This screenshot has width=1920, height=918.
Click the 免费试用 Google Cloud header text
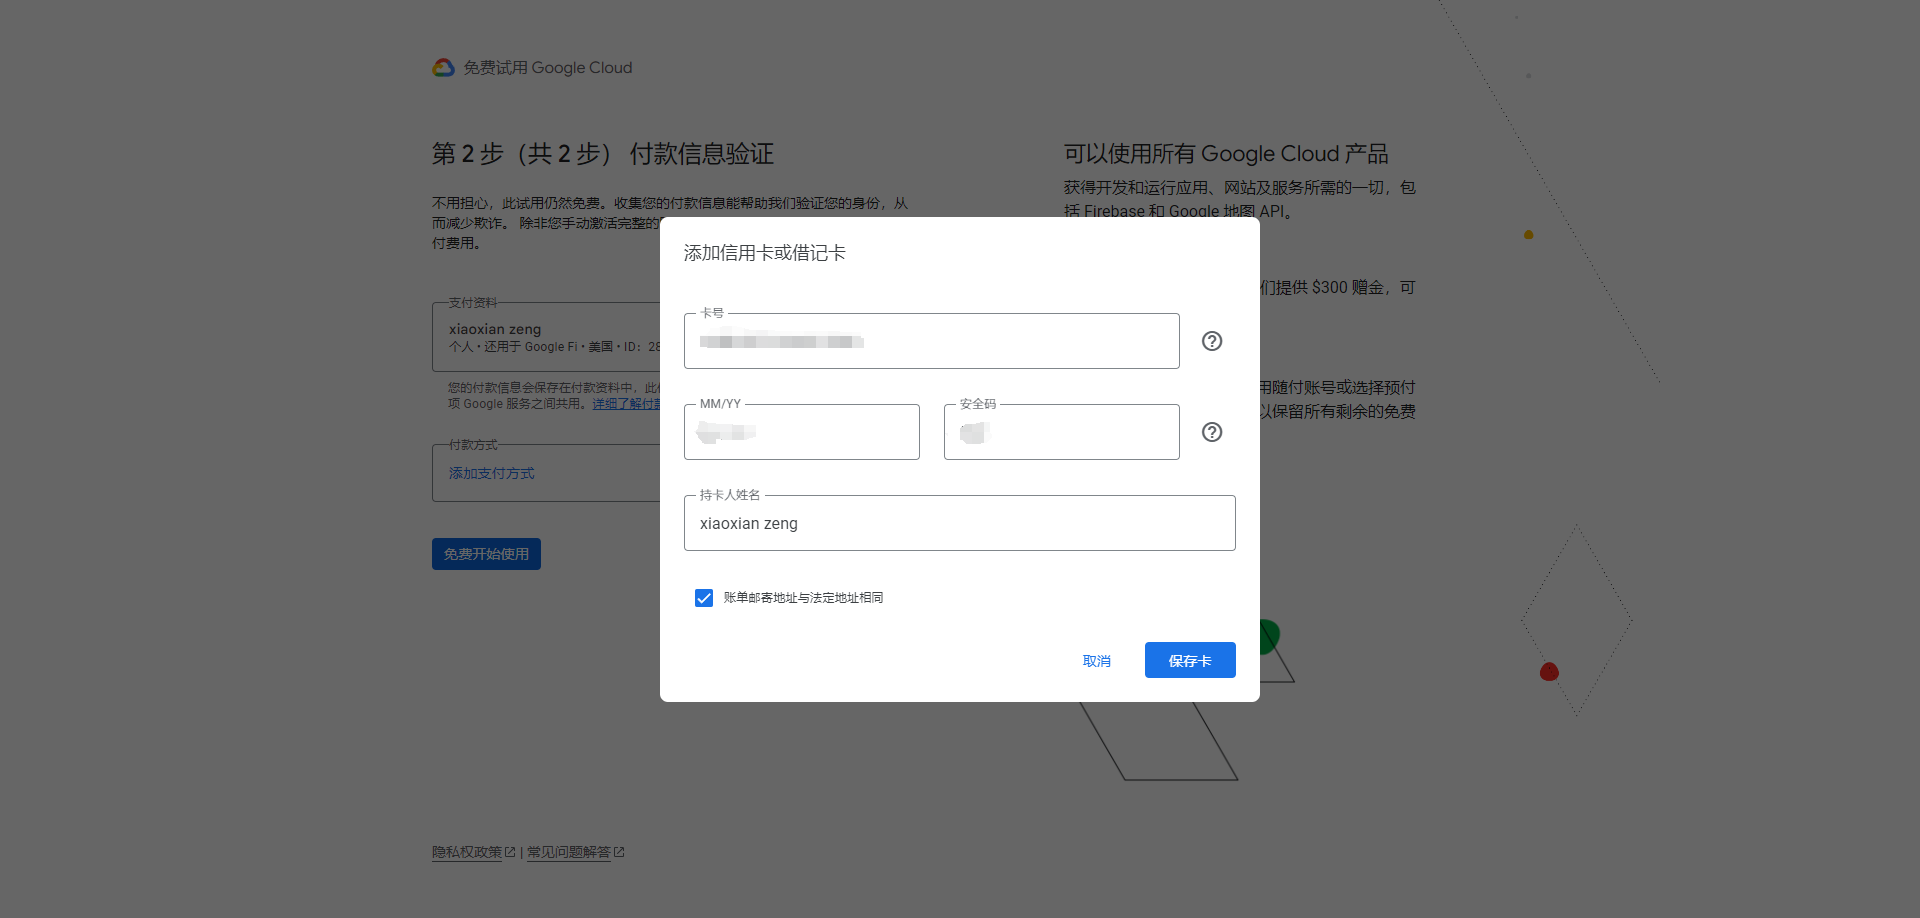[x=548, y=68]
